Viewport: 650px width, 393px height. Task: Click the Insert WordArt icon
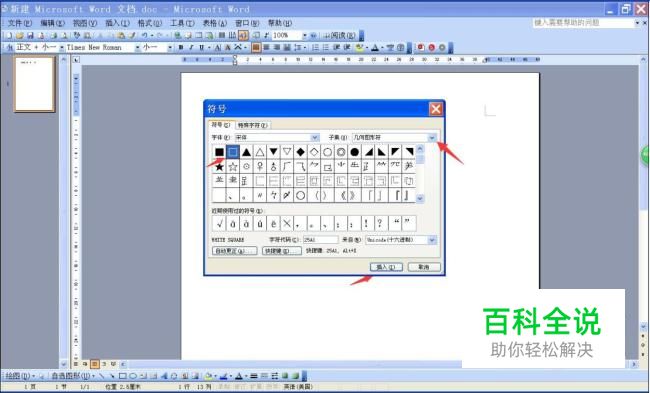tap(164, 376)
